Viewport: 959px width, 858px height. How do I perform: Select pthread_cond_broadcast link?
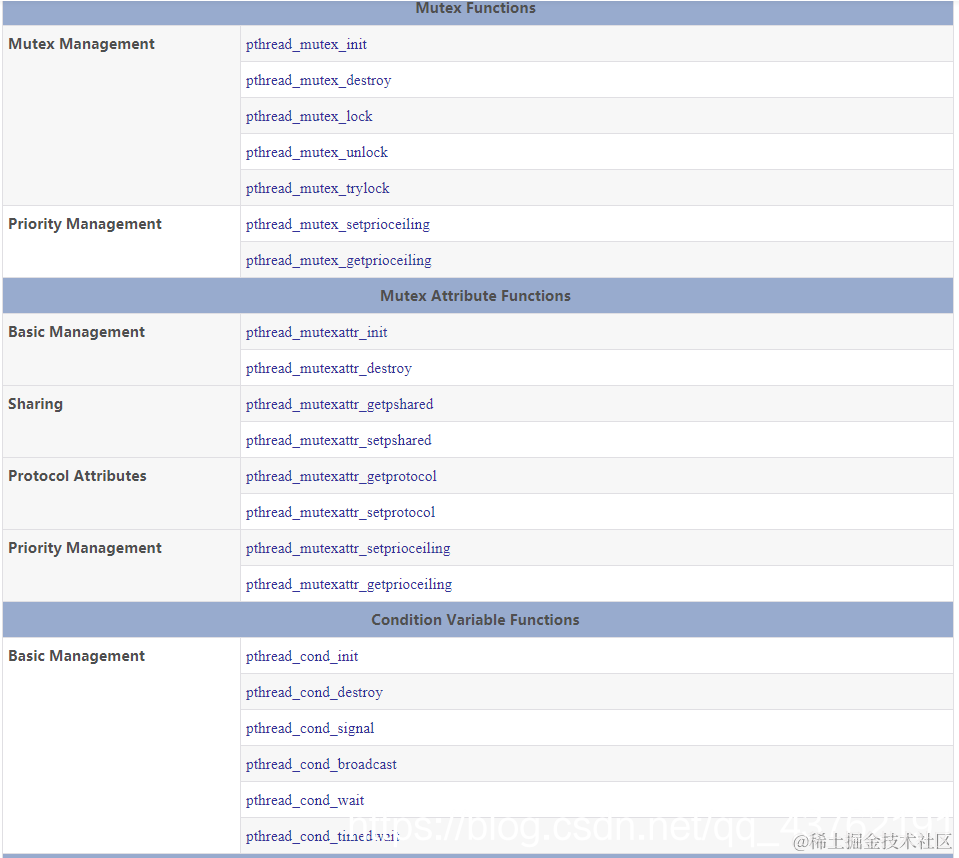(x=321, y=764)
